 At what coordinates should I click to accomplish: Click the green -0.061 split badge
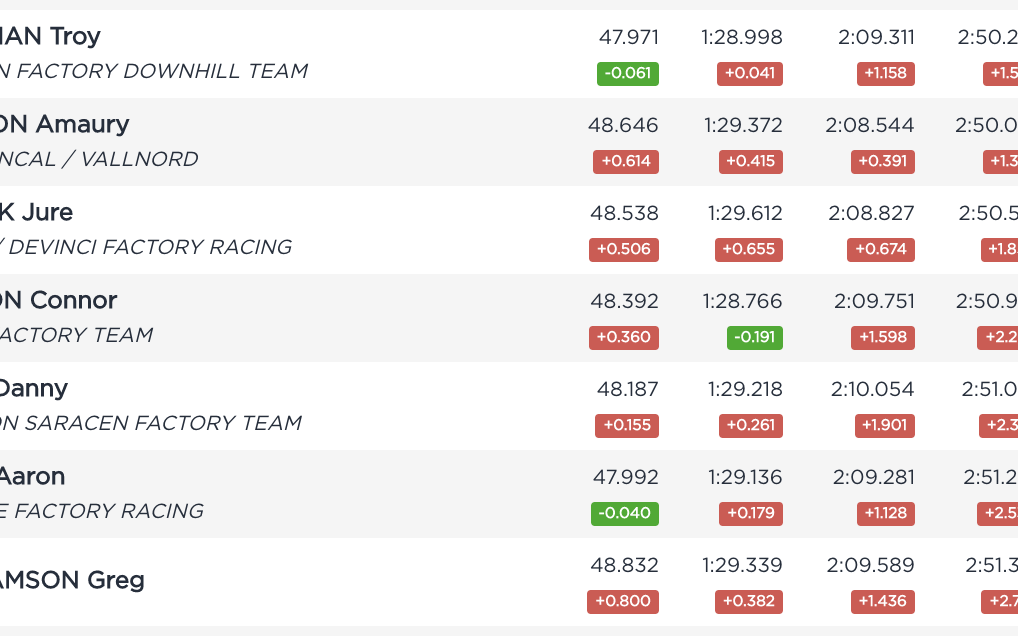[628, 73]
